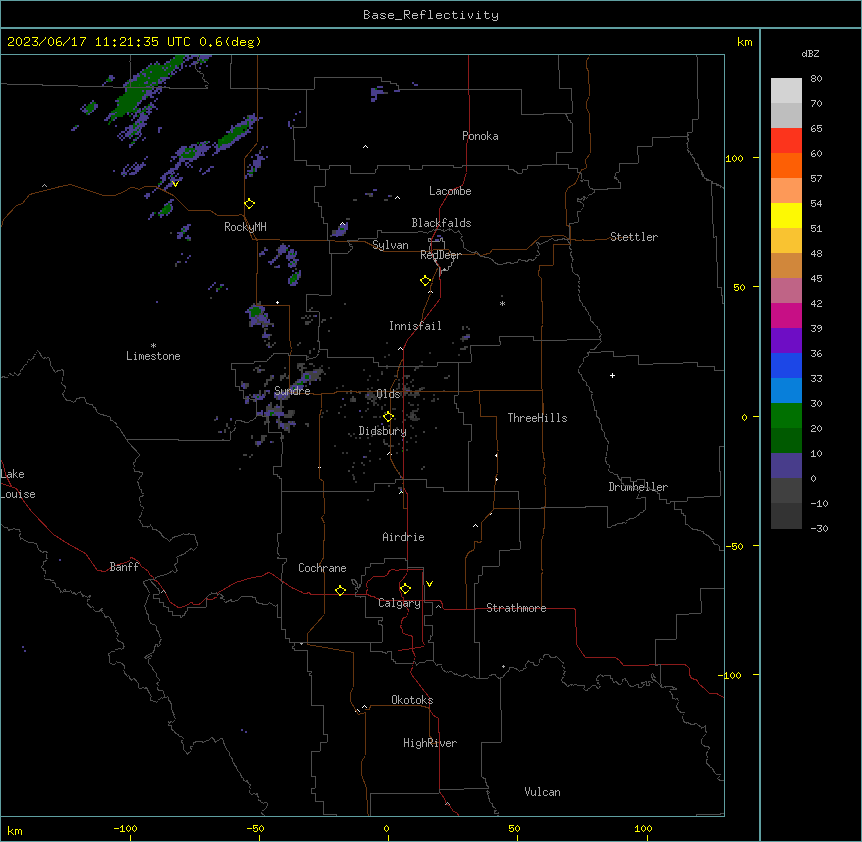
Task: Click the purple 10 dBZ legend swatch
Action: 786,466
